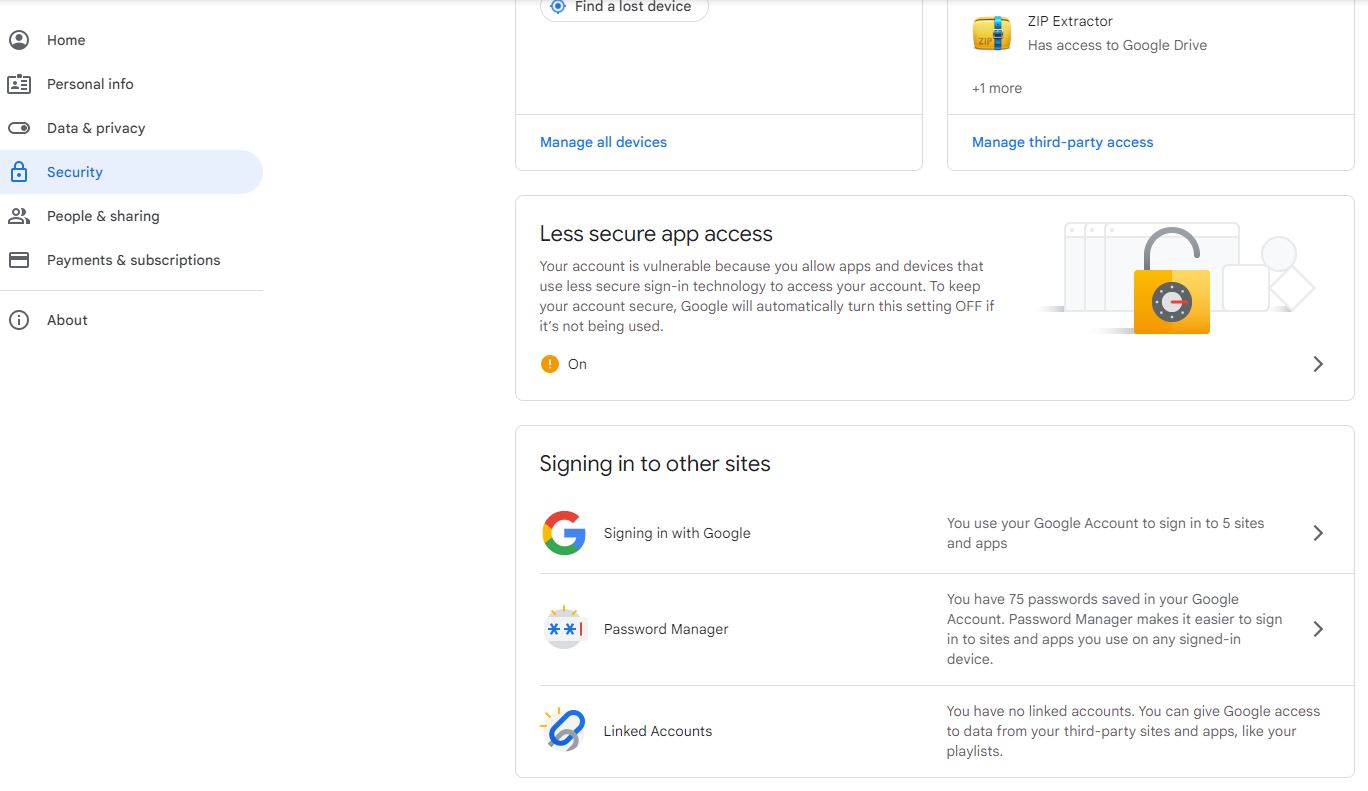
Task: Click the Linked Accounts chain icon
Action: point(564,730)
